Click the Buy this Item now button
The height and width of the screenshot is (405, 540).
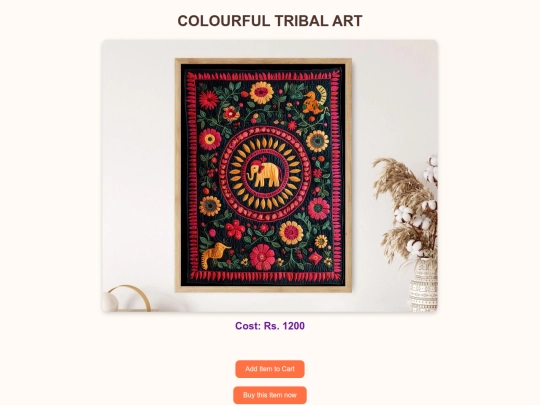pyautogui.click(x=270, y=395)
